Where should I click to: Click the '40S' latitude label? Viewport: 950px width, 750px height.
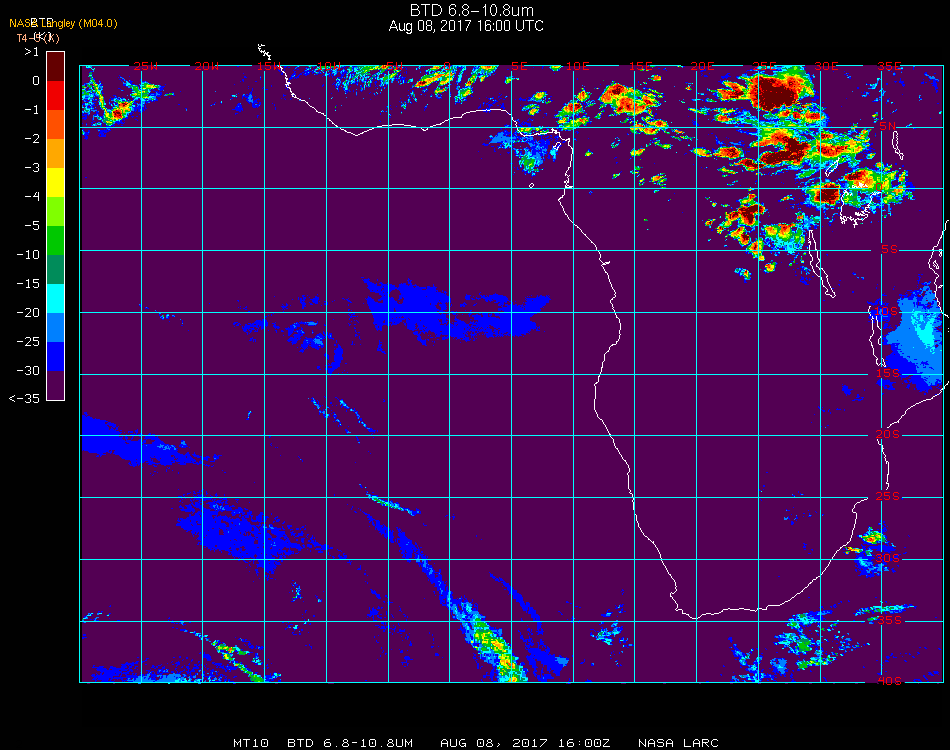point(889,682)
